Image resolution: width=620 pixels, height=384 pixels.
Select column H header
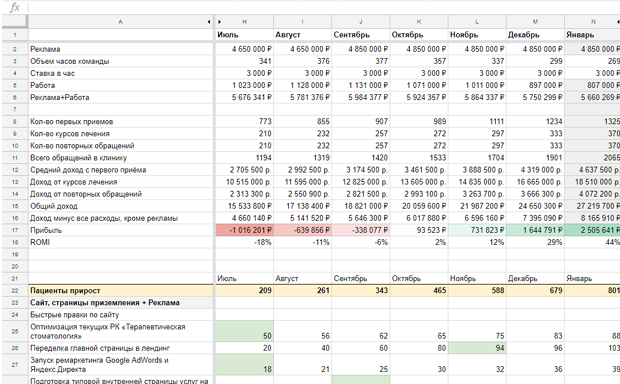[x=244, y=22]
